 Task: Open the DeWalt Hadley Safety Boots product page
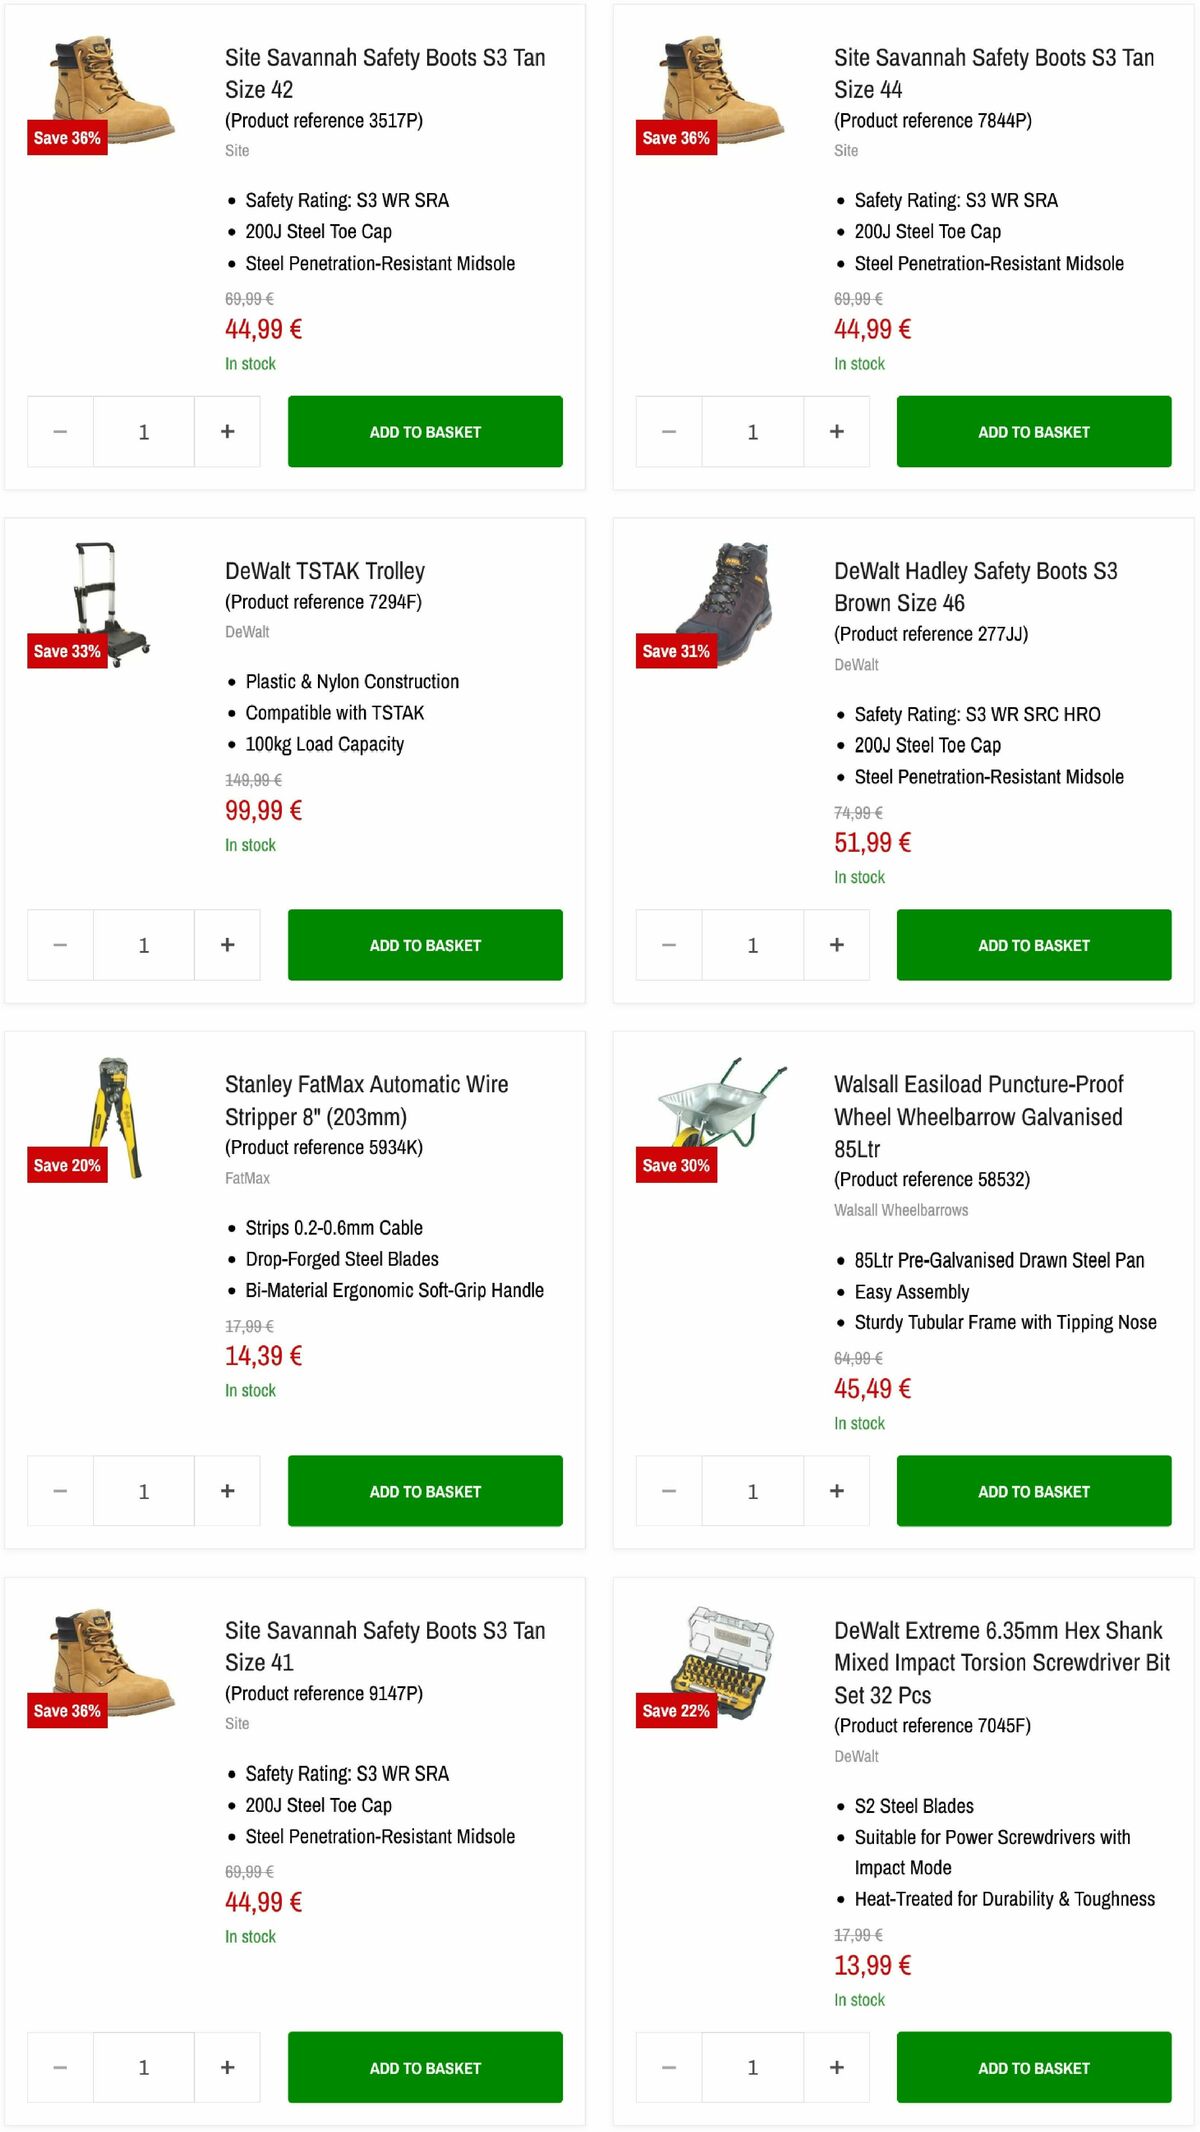point(972,587)
